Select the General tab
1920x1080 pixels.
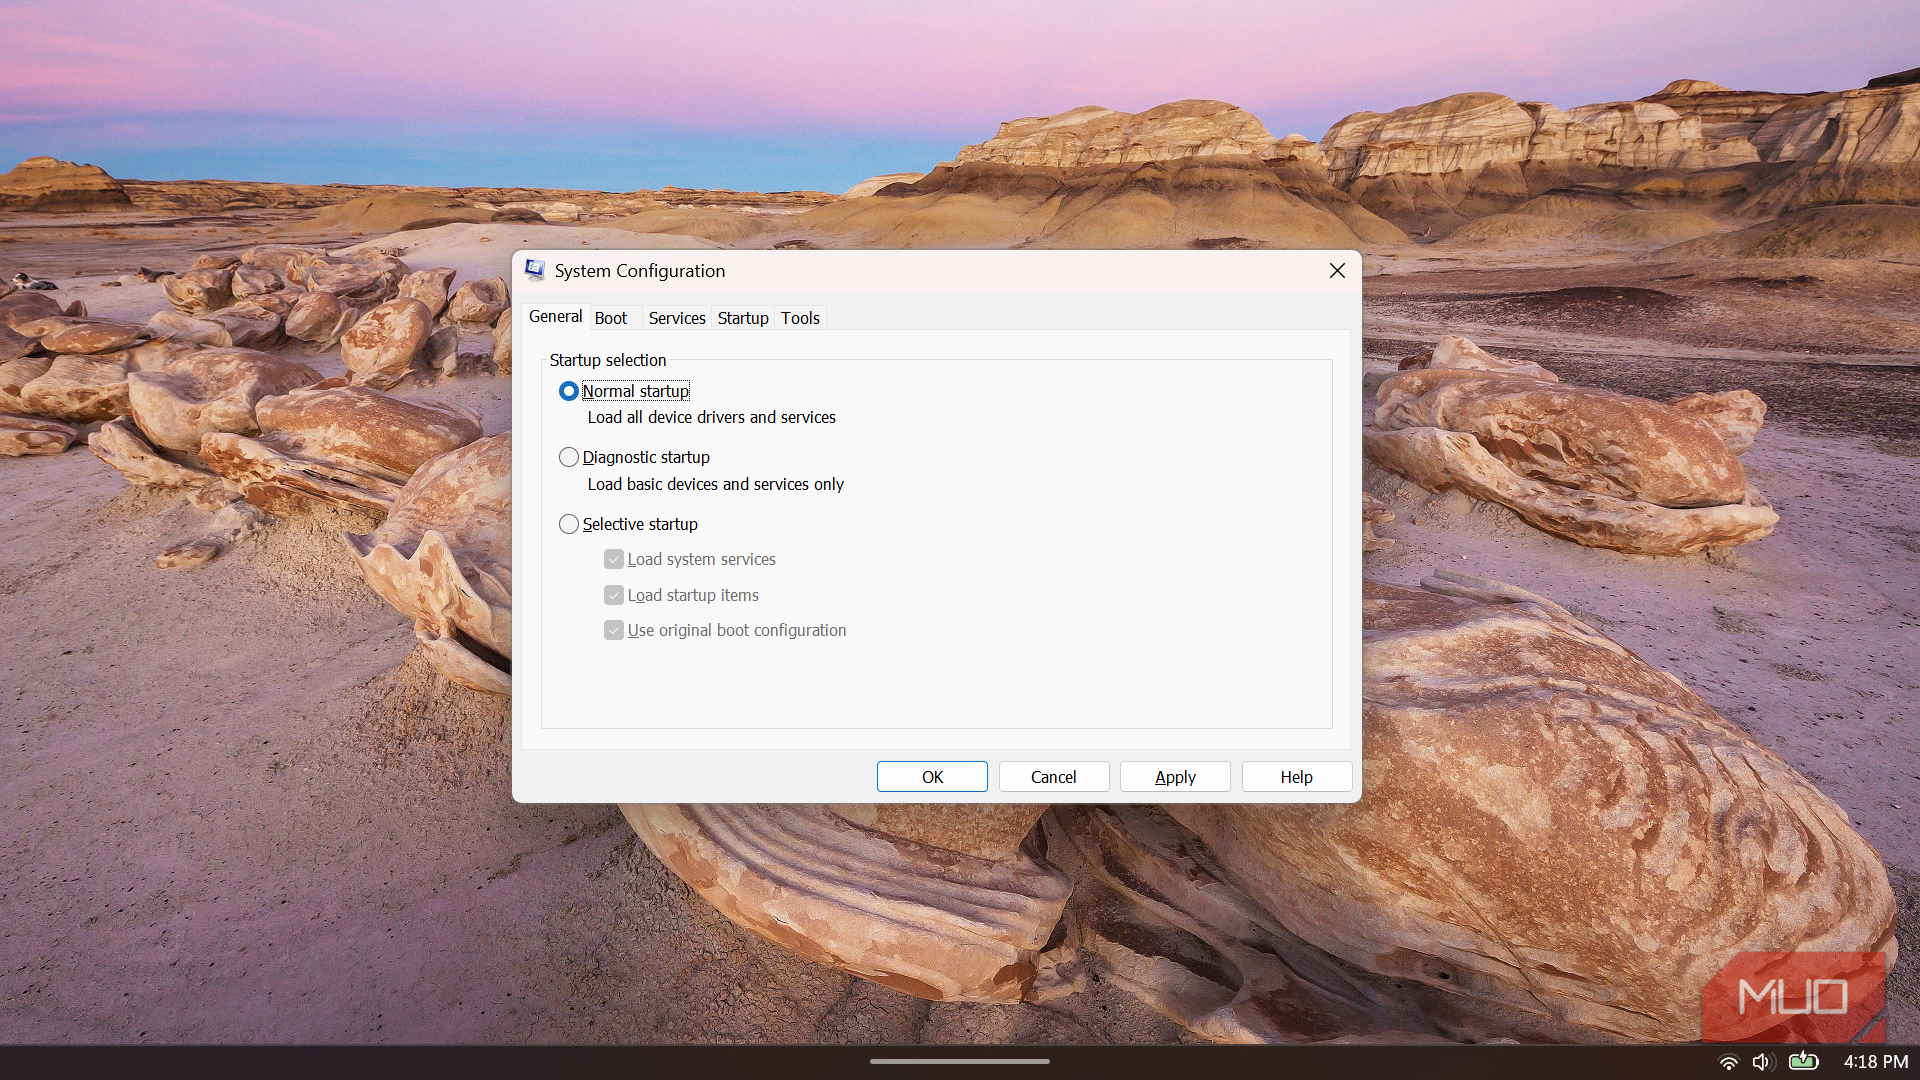point(555,316)
